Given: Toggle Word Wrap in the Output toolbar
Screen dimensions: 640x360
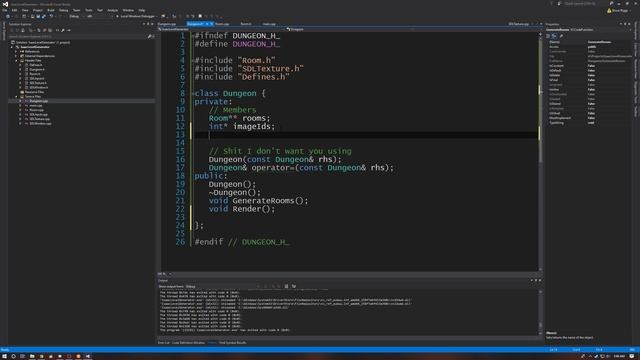Looking at the screenshot, I should (x=294, y=287).
